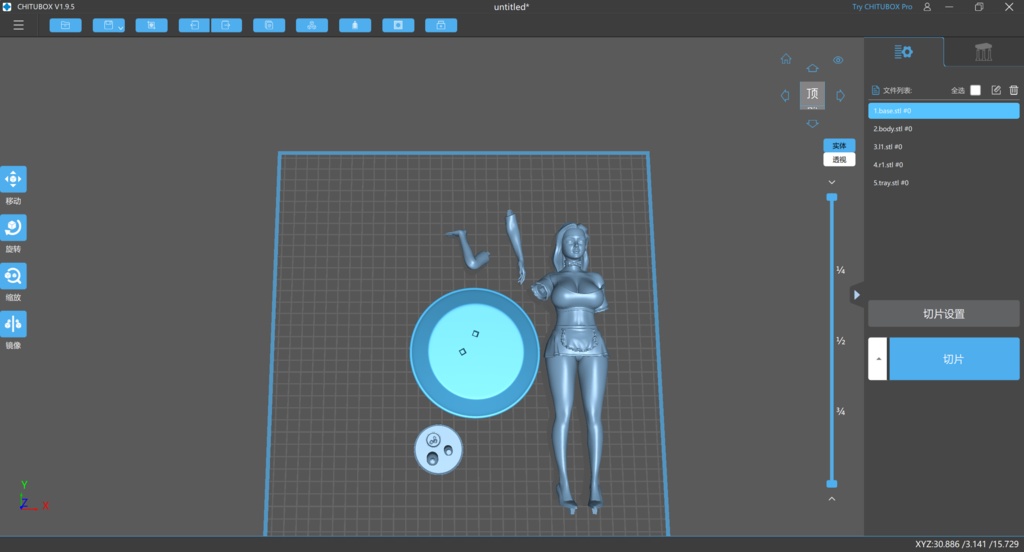Viewport: 1024px width, 552px height.
Task: Click the file list document icon
Action: pos(876,90)
